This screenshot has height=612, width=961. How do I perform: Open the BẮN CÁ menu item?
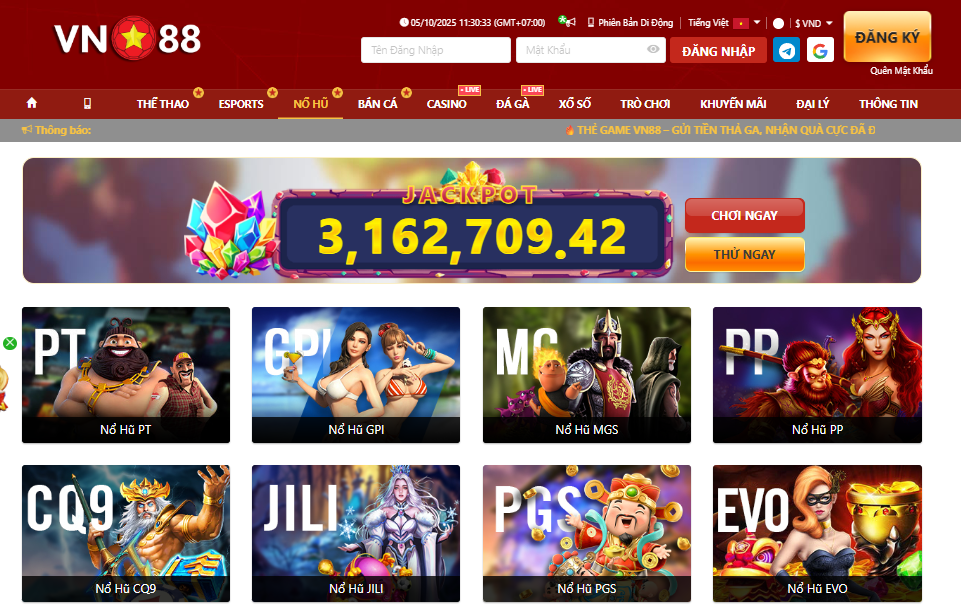click(378, 104)
